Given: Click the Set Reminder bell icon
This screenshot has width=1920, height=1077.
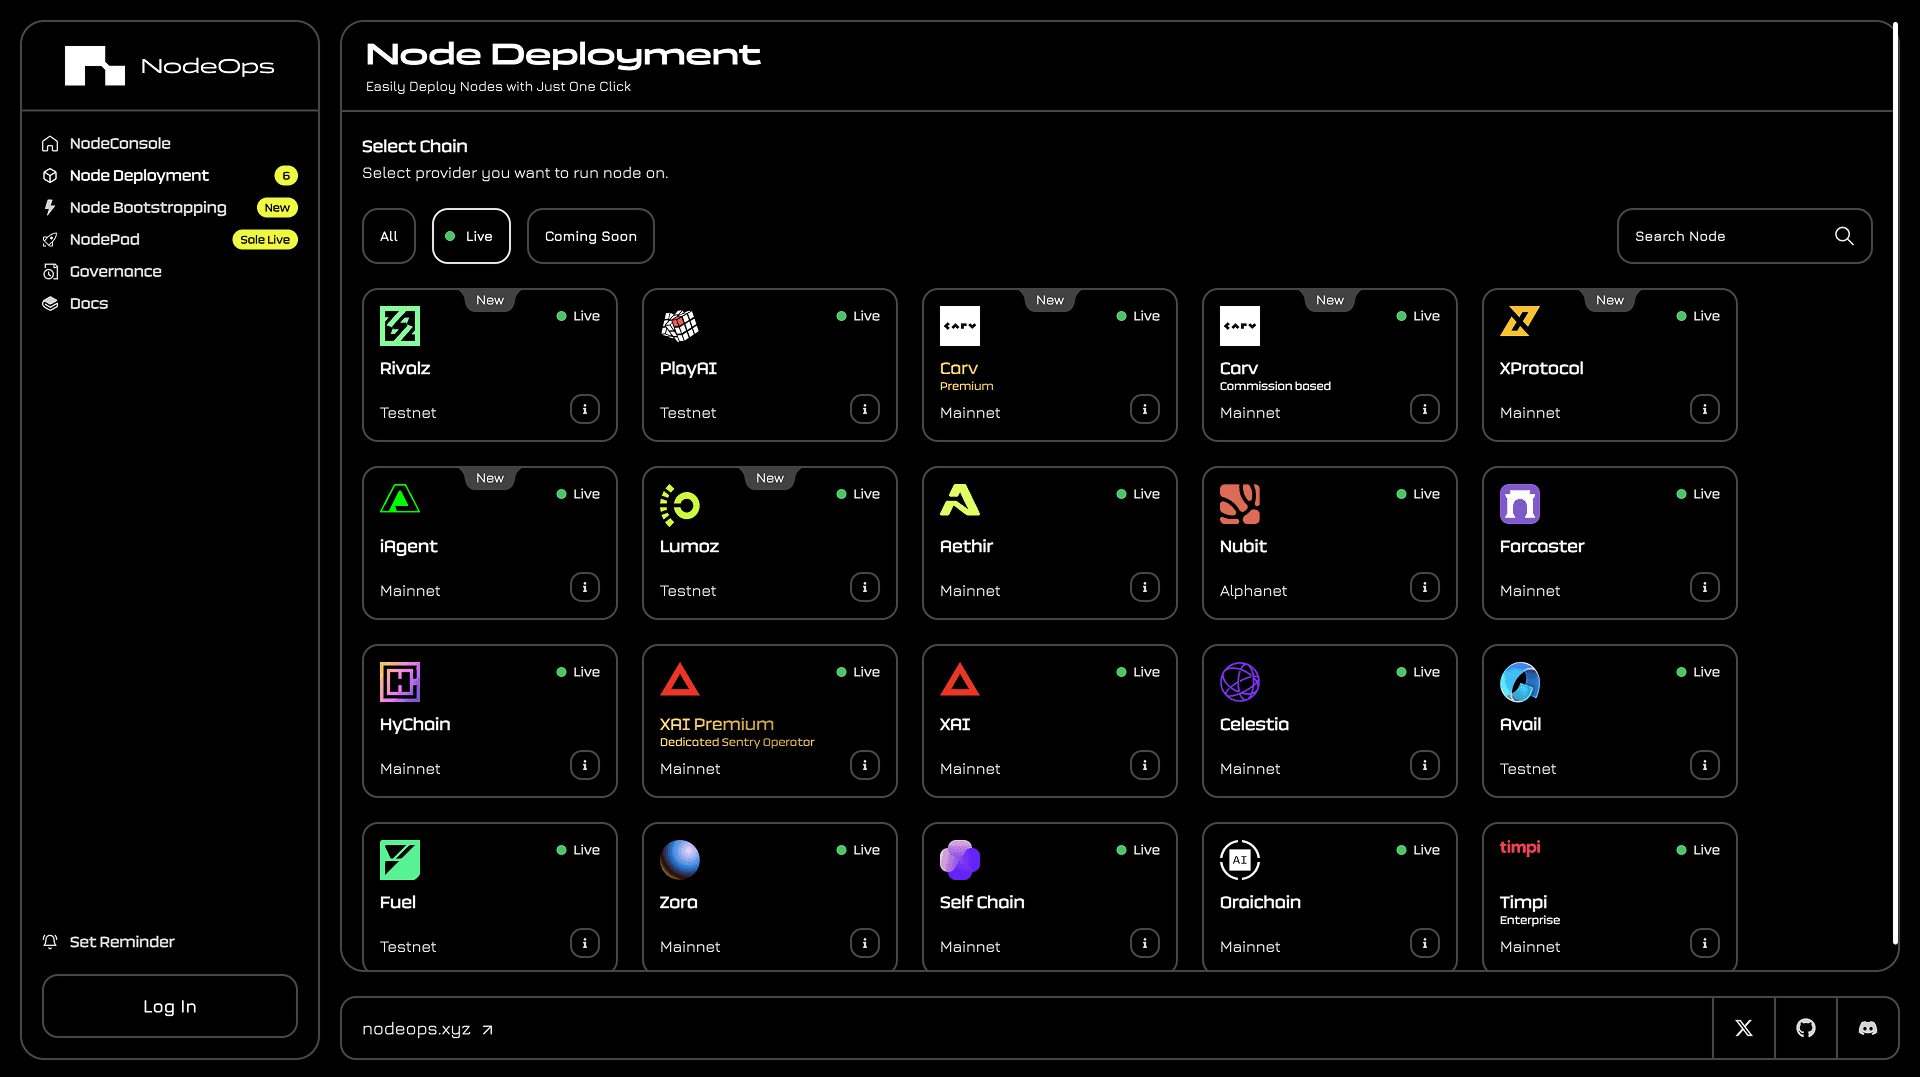Looking at the screenshot, I should 50,942.
